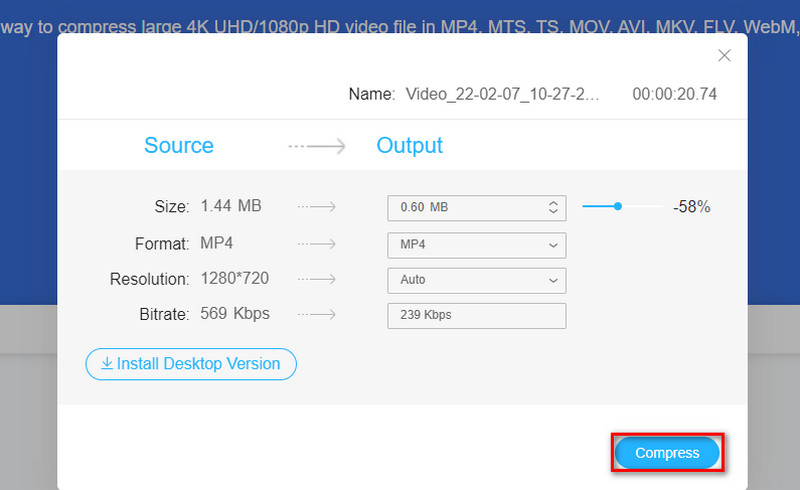
Task: Click the arrow icon in the Format row
Action: [x=316, y=245]
